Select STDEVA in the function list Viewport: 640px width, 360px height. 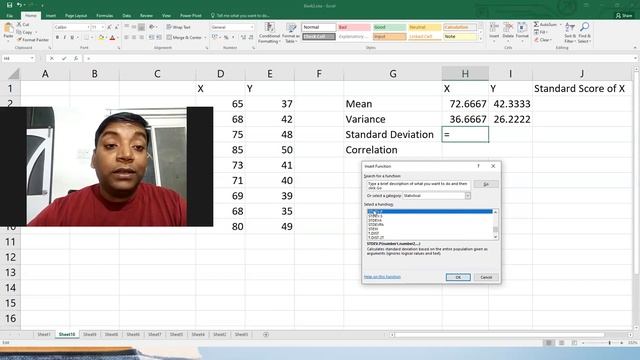pyautogui.click(x=375, y=220)
